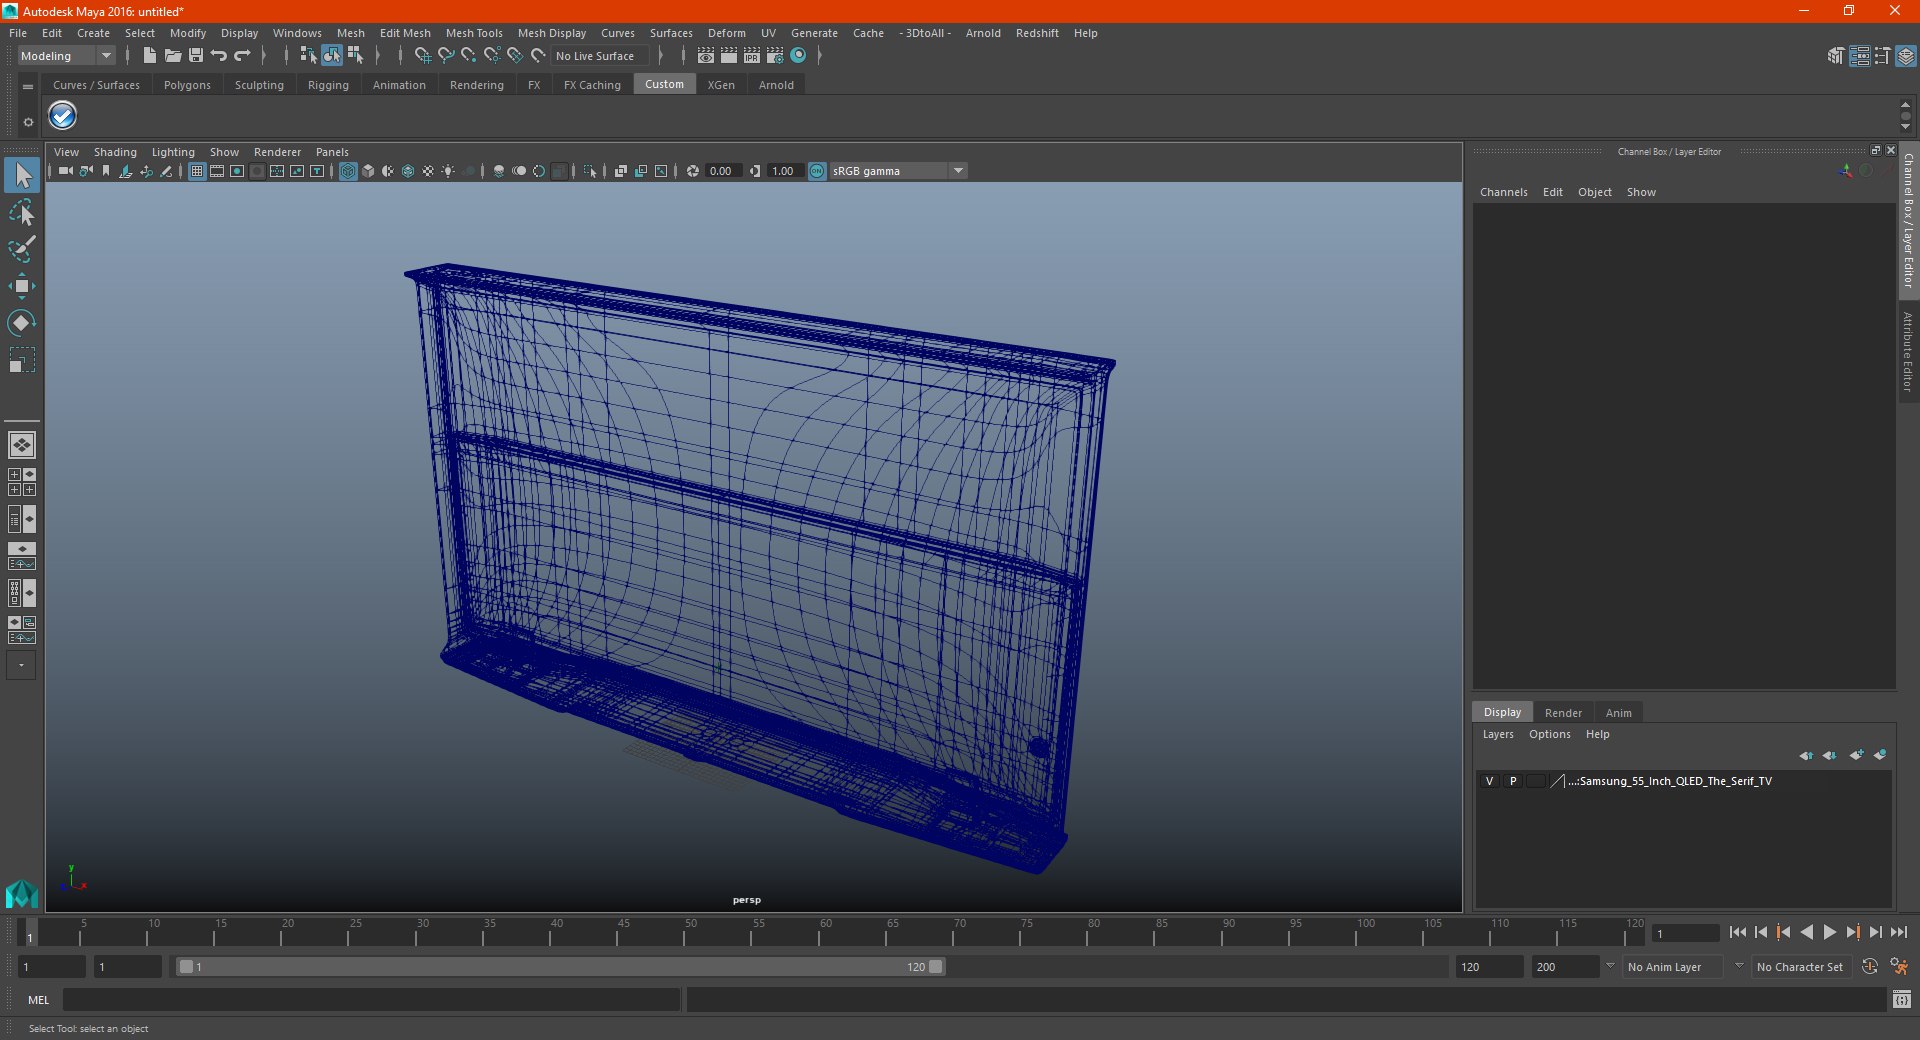Move selected layer down in the list

[x=1830, y=755]
